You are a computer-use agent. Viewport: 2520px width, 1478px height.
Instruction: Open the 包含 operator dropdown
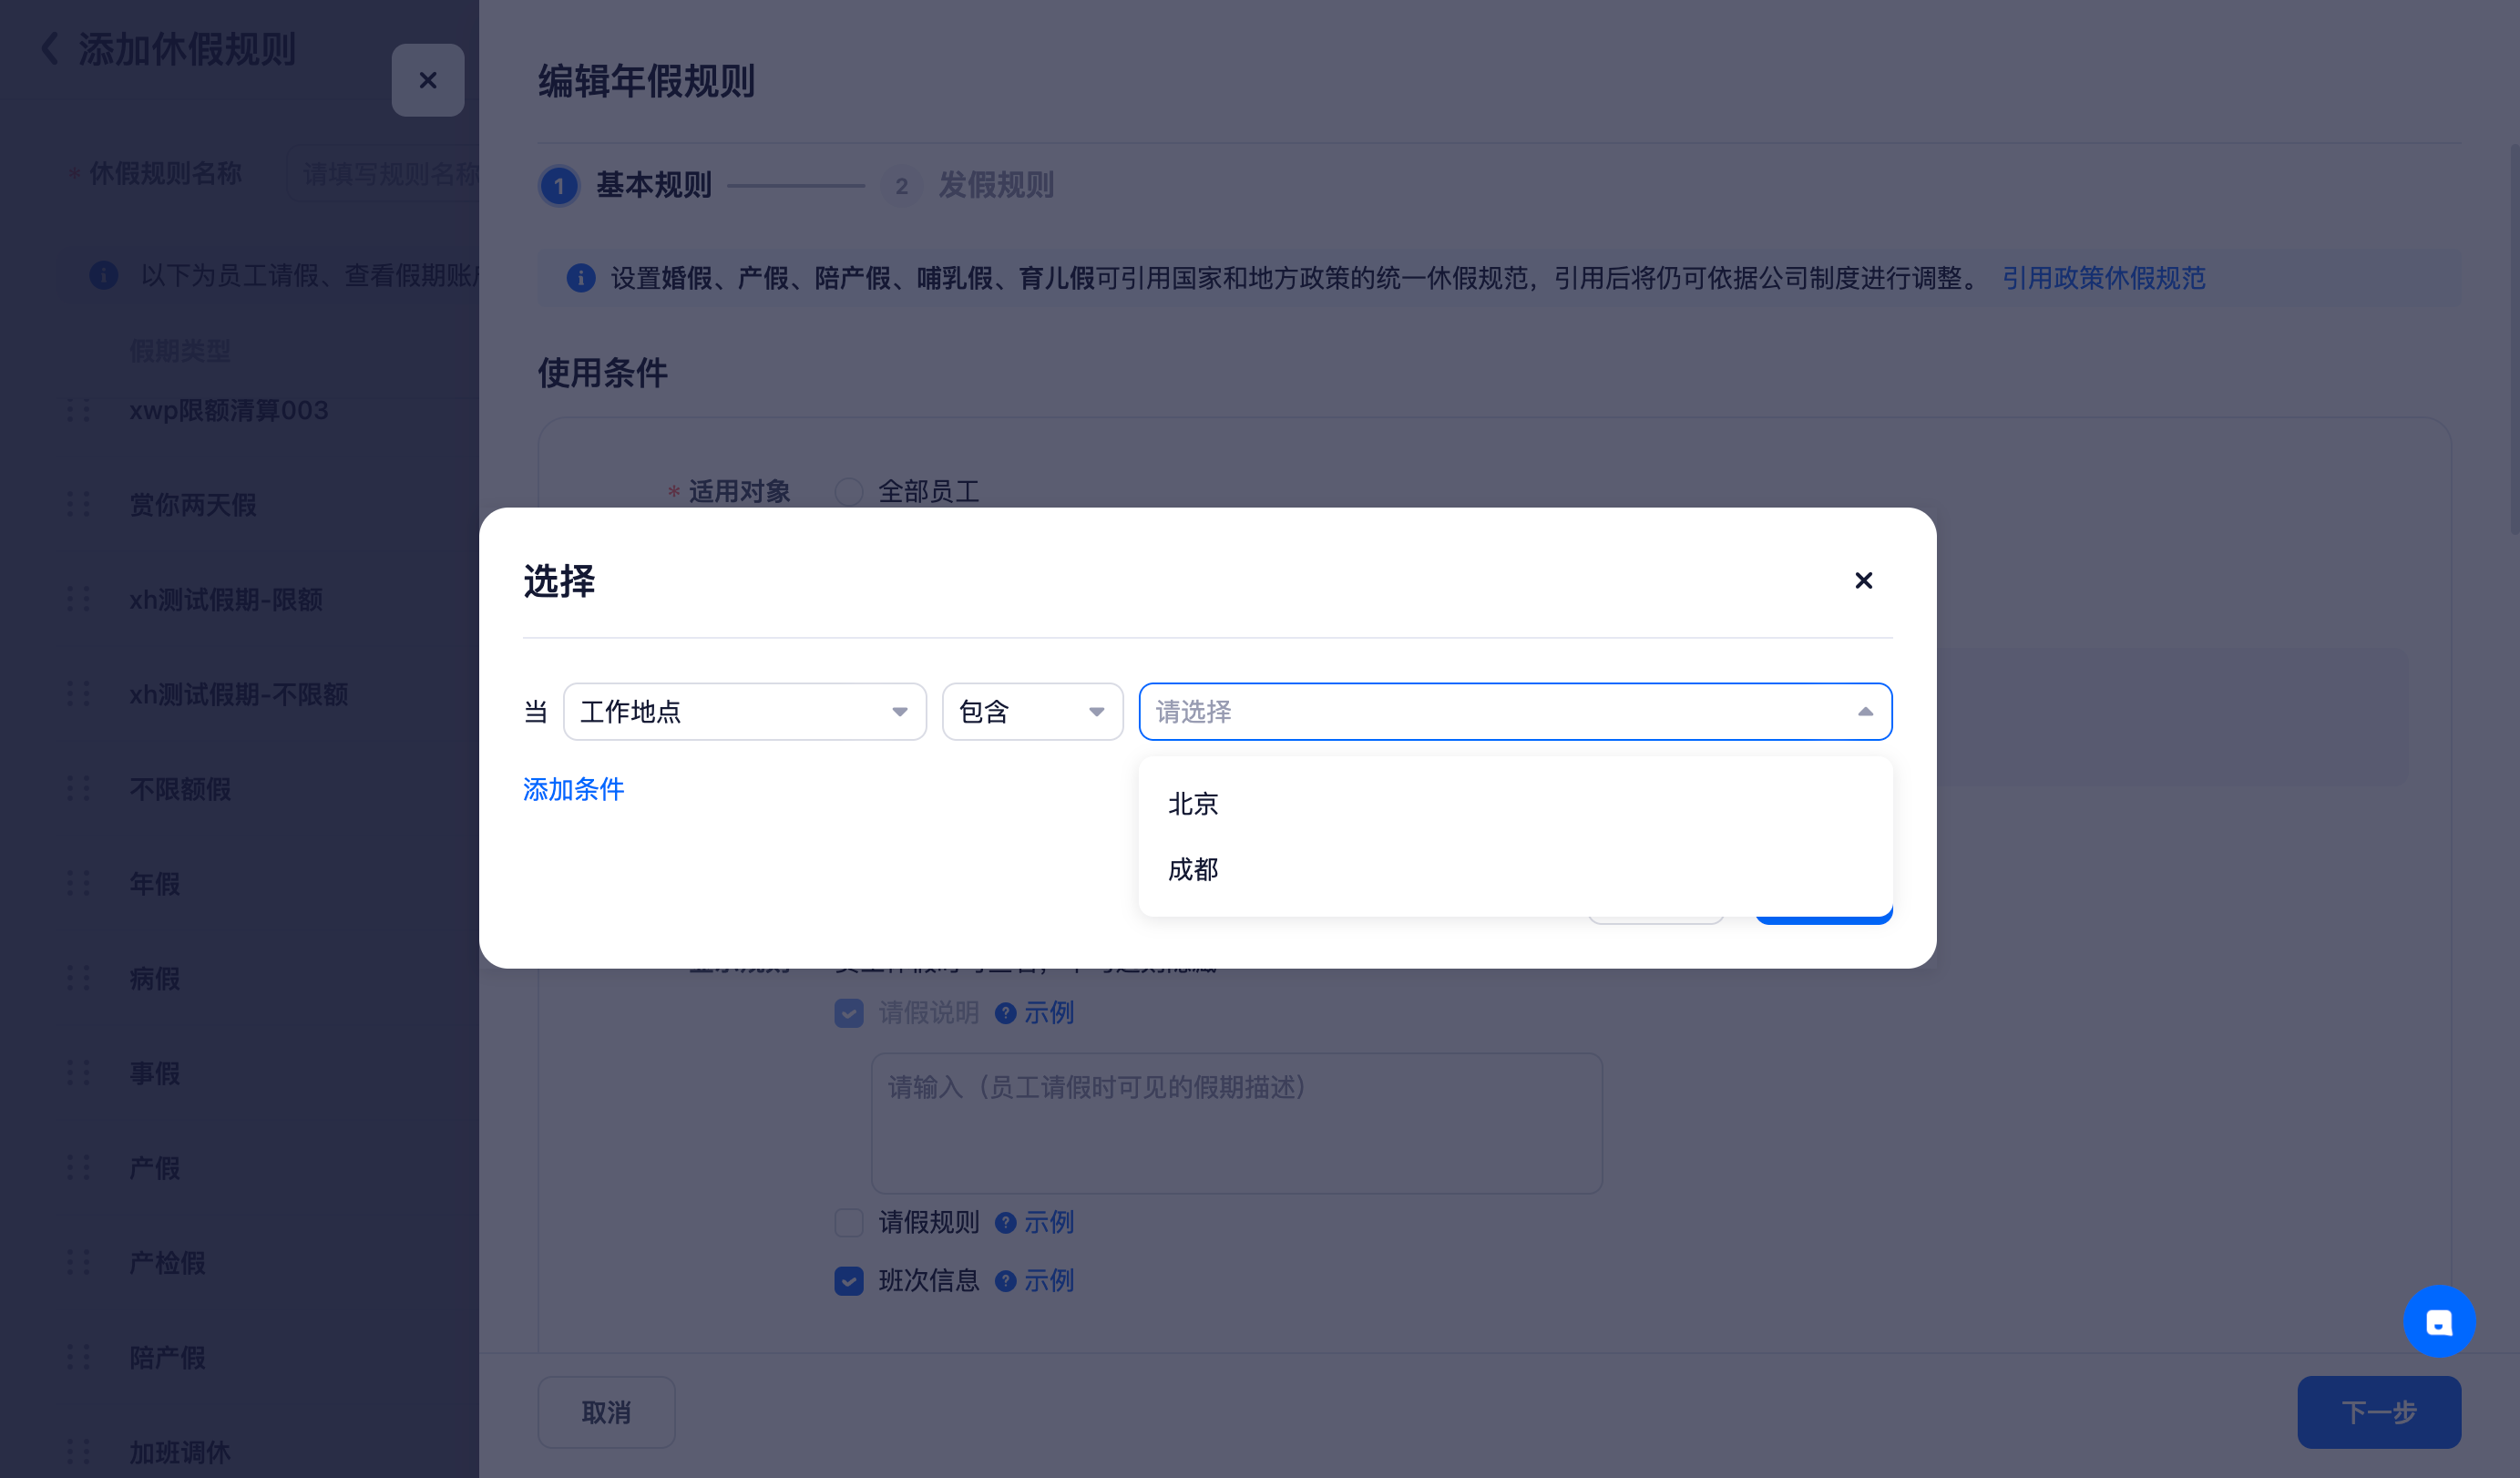1031,711
